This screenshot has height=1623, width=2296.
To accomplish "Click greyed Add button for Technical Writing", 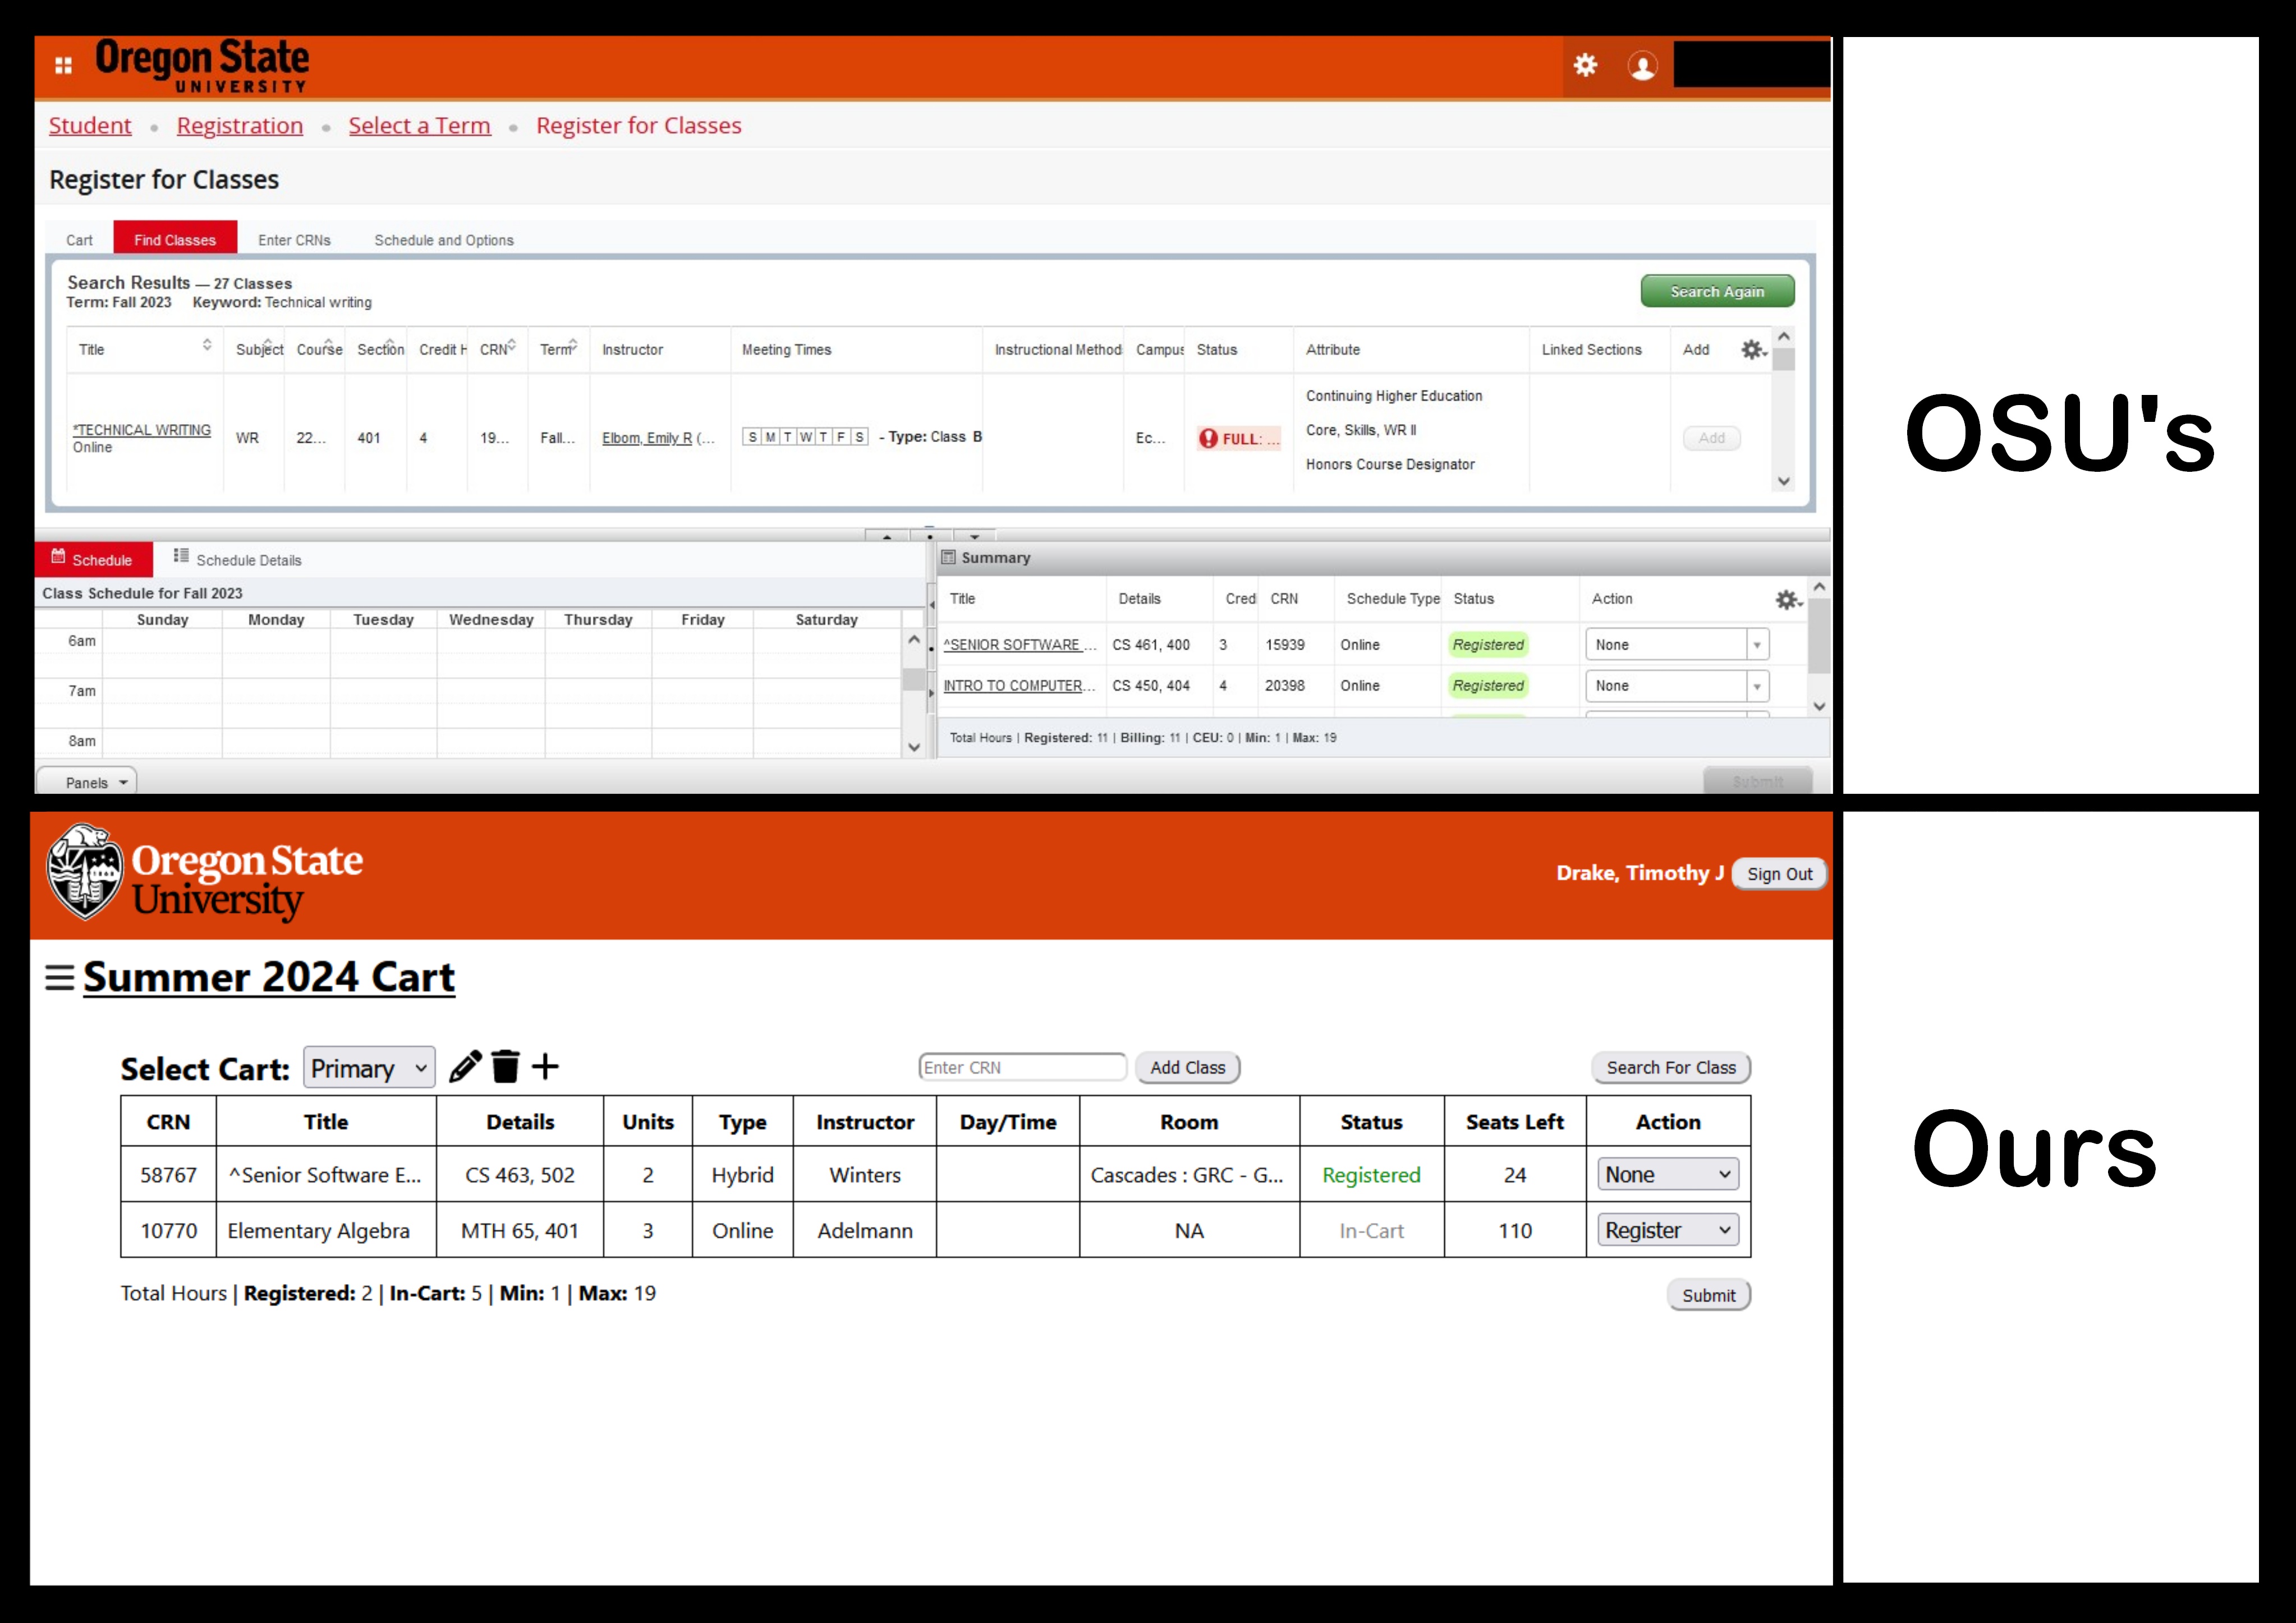I will click(1711, 438).
